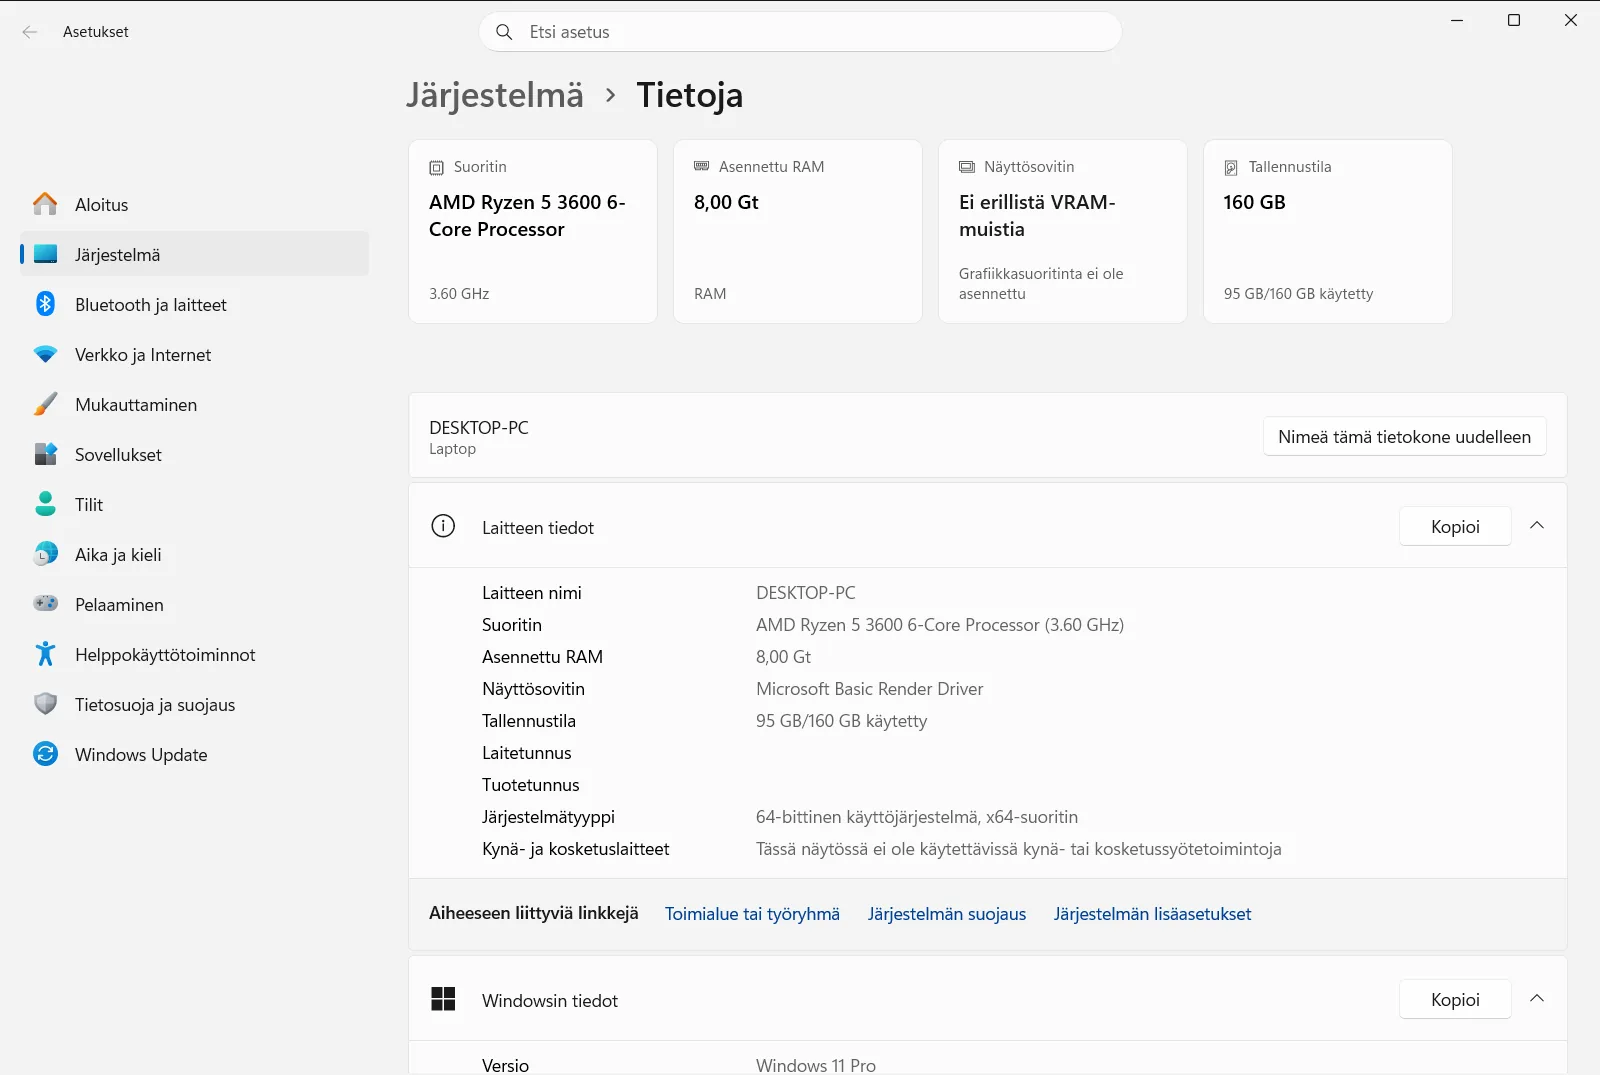
Task: Click the Microsoft Basic Render Driver text
Action: (869, 689)
